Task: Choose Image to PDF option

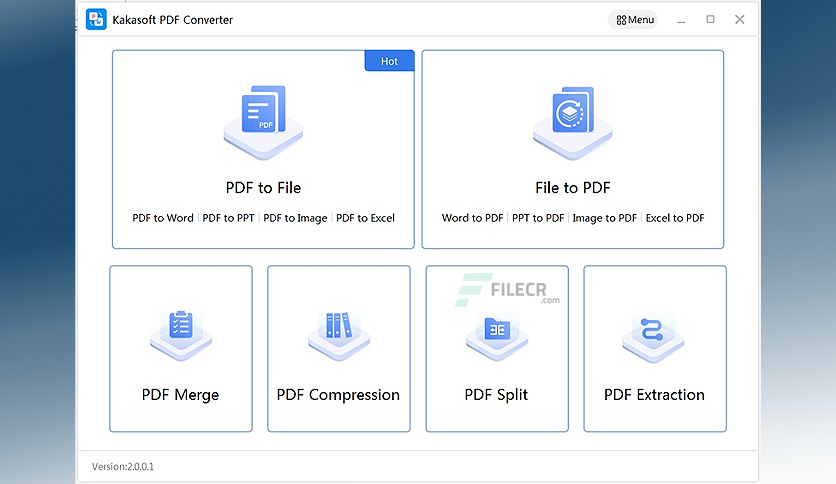Action: pyautogui.click(x=605, y=218)
